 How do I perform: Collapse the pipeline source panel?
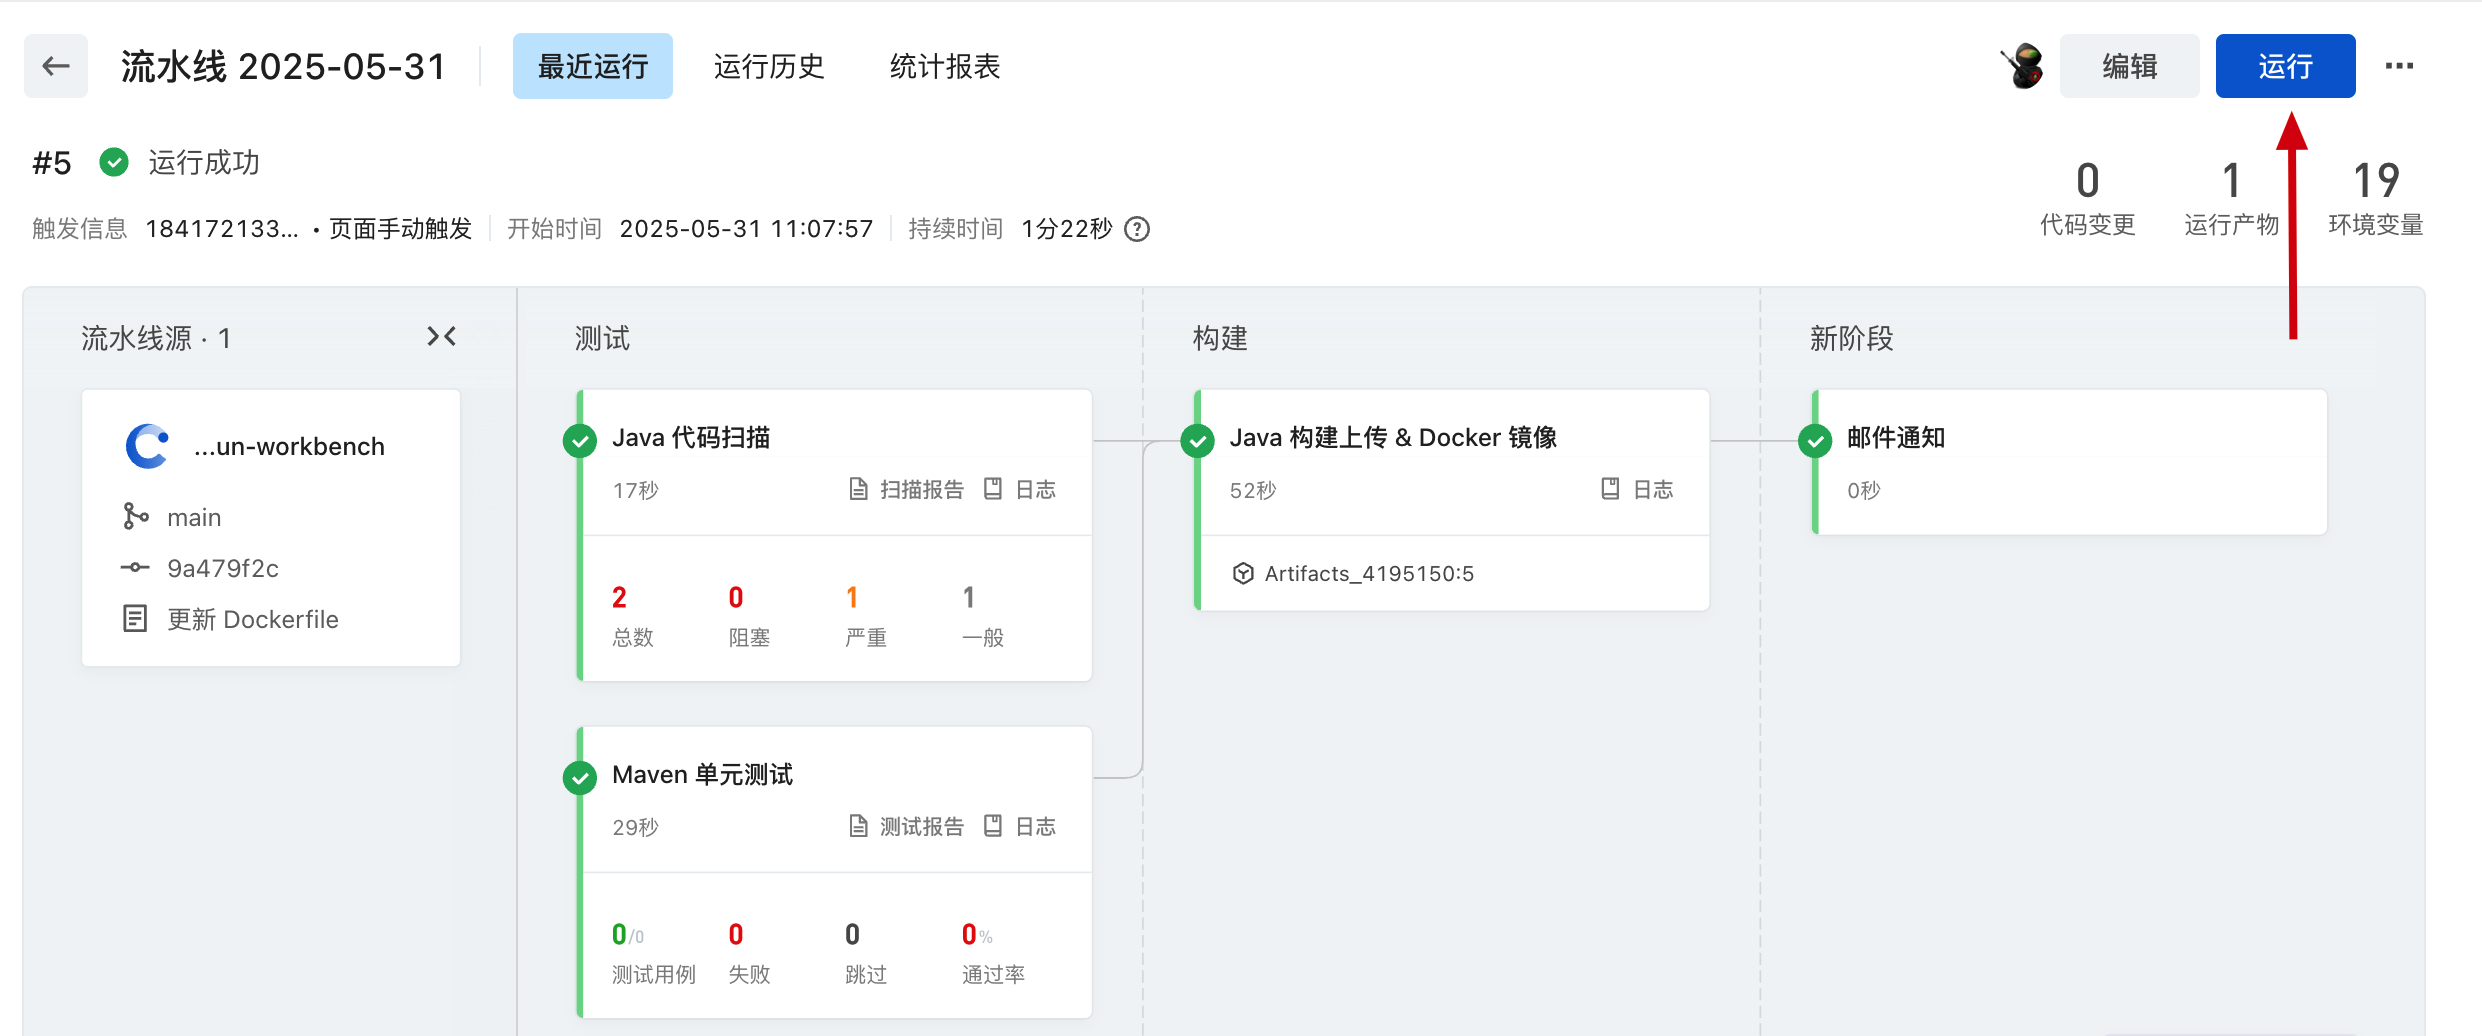click(441, 337)
